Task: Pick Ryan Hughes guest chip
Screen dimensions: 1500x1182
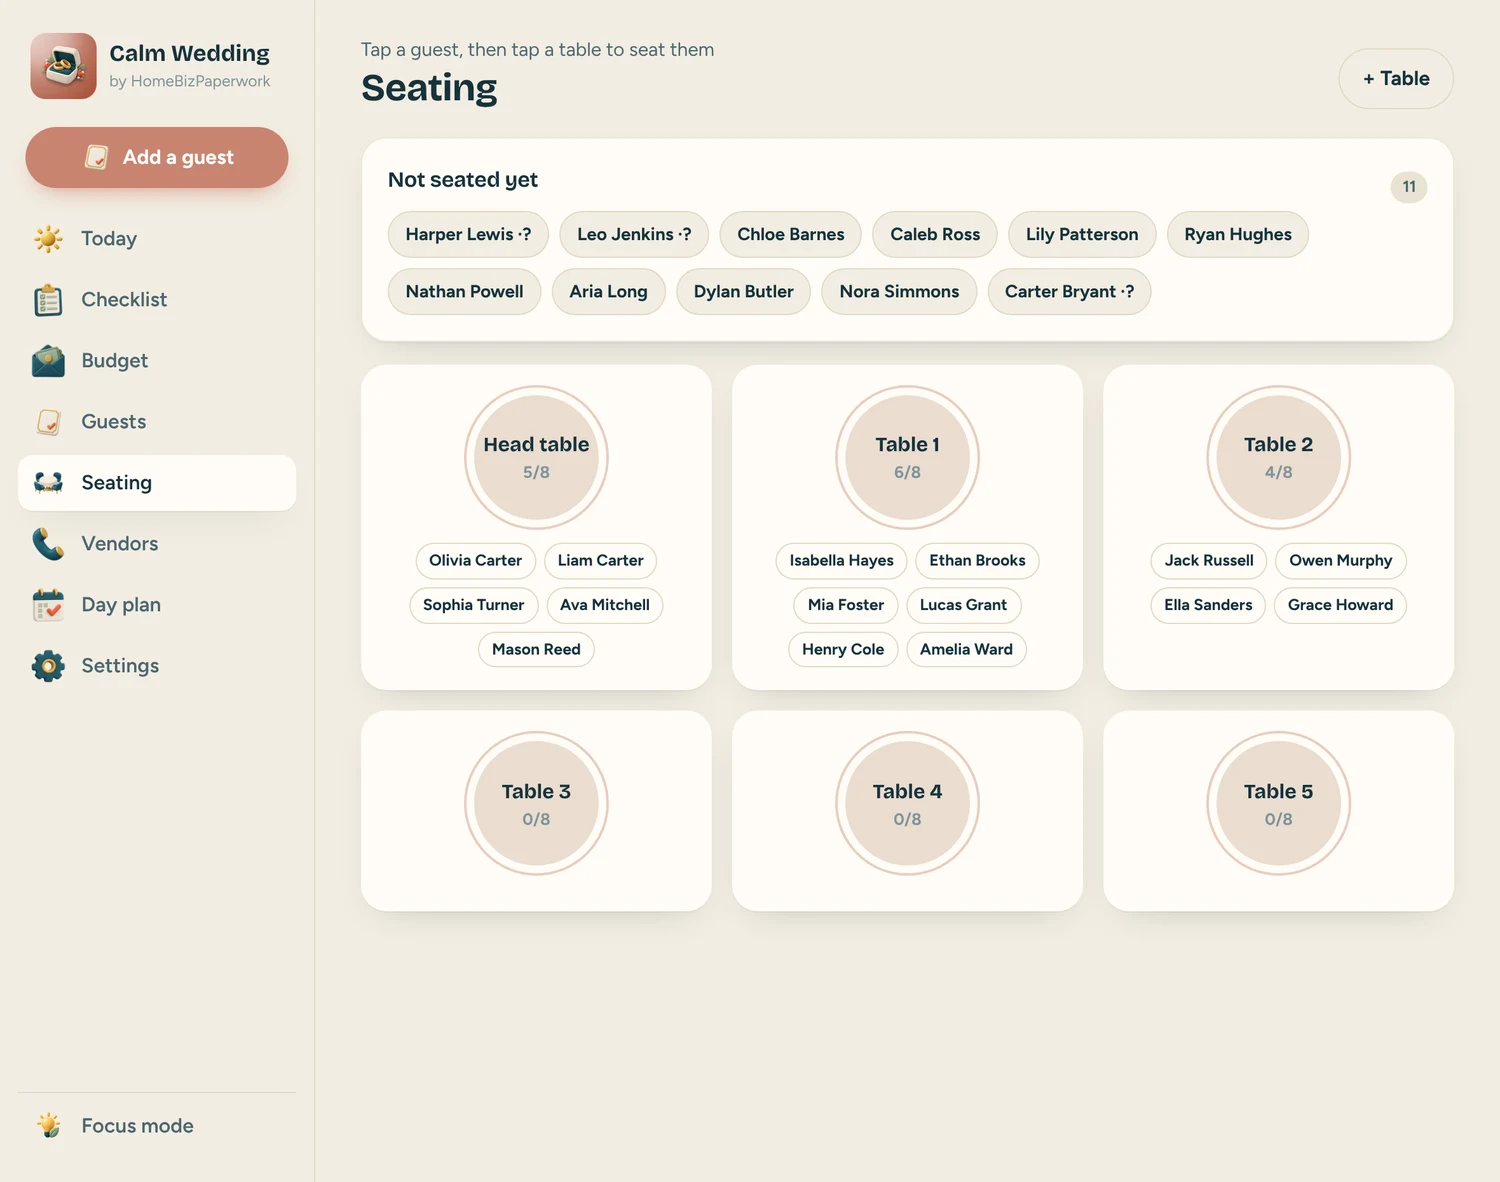Action: coord(1238,234)
